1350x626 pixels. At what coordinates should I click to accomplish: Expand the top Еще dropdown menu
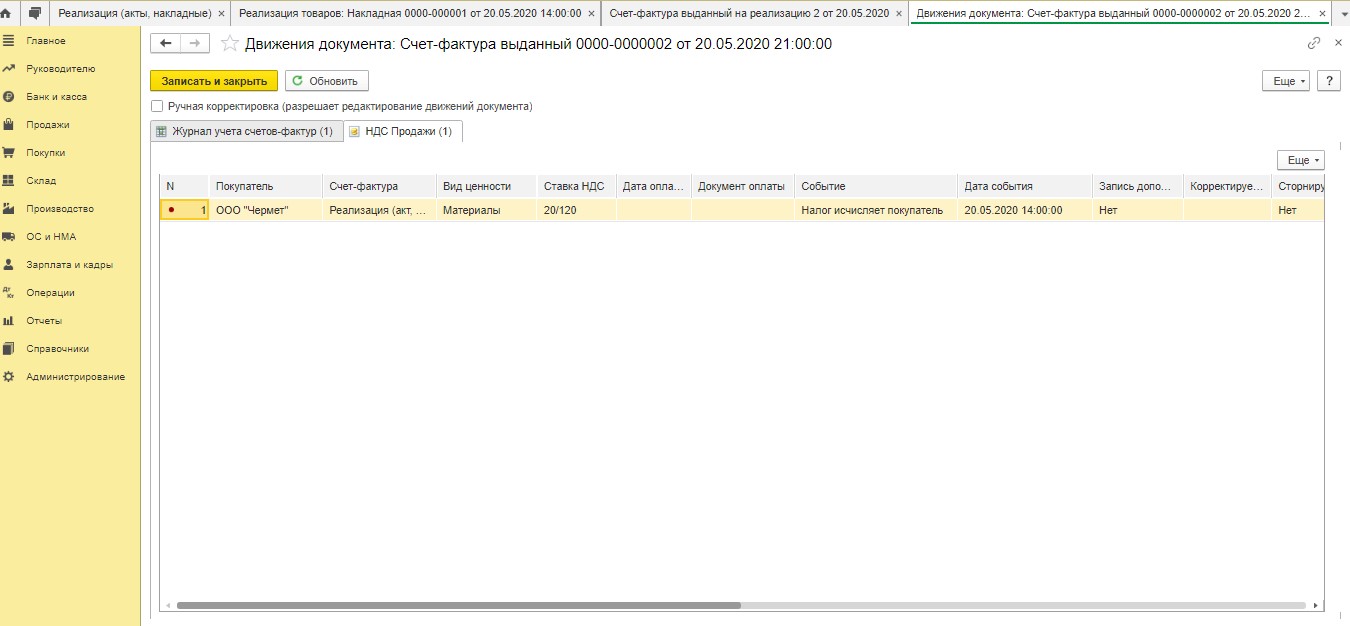tap(1286, 81)
